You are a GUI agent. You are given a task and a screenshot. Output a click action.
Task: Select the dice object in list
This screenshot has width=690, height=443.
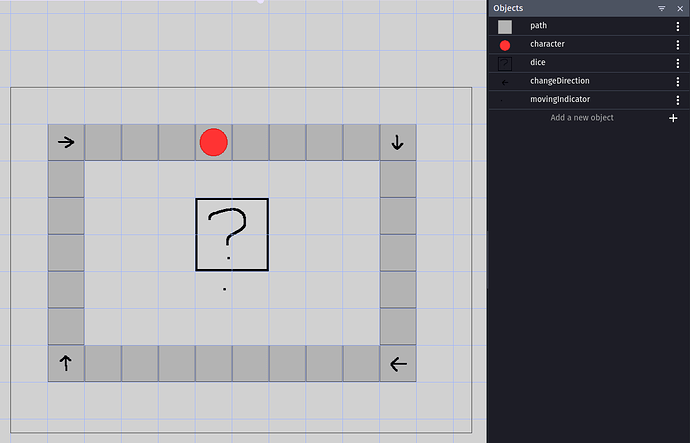[x=537, y=63]
